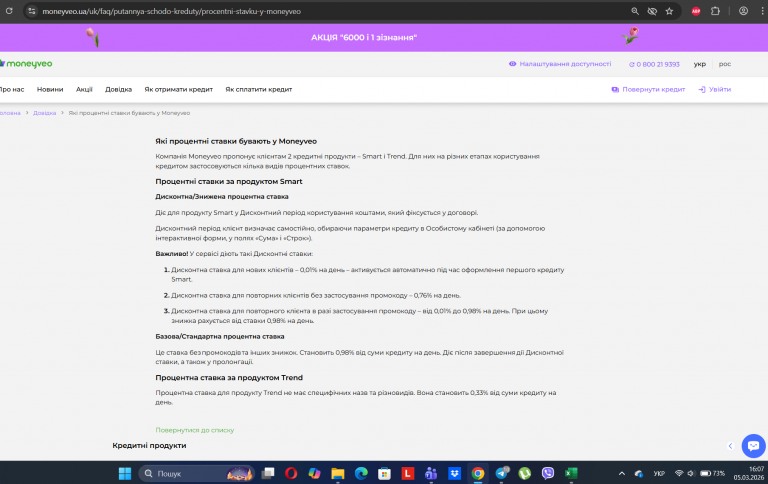Switch to Google Chrome on taskbar
Viewport: 768px width, 484px height.
(x=478, y=473)
